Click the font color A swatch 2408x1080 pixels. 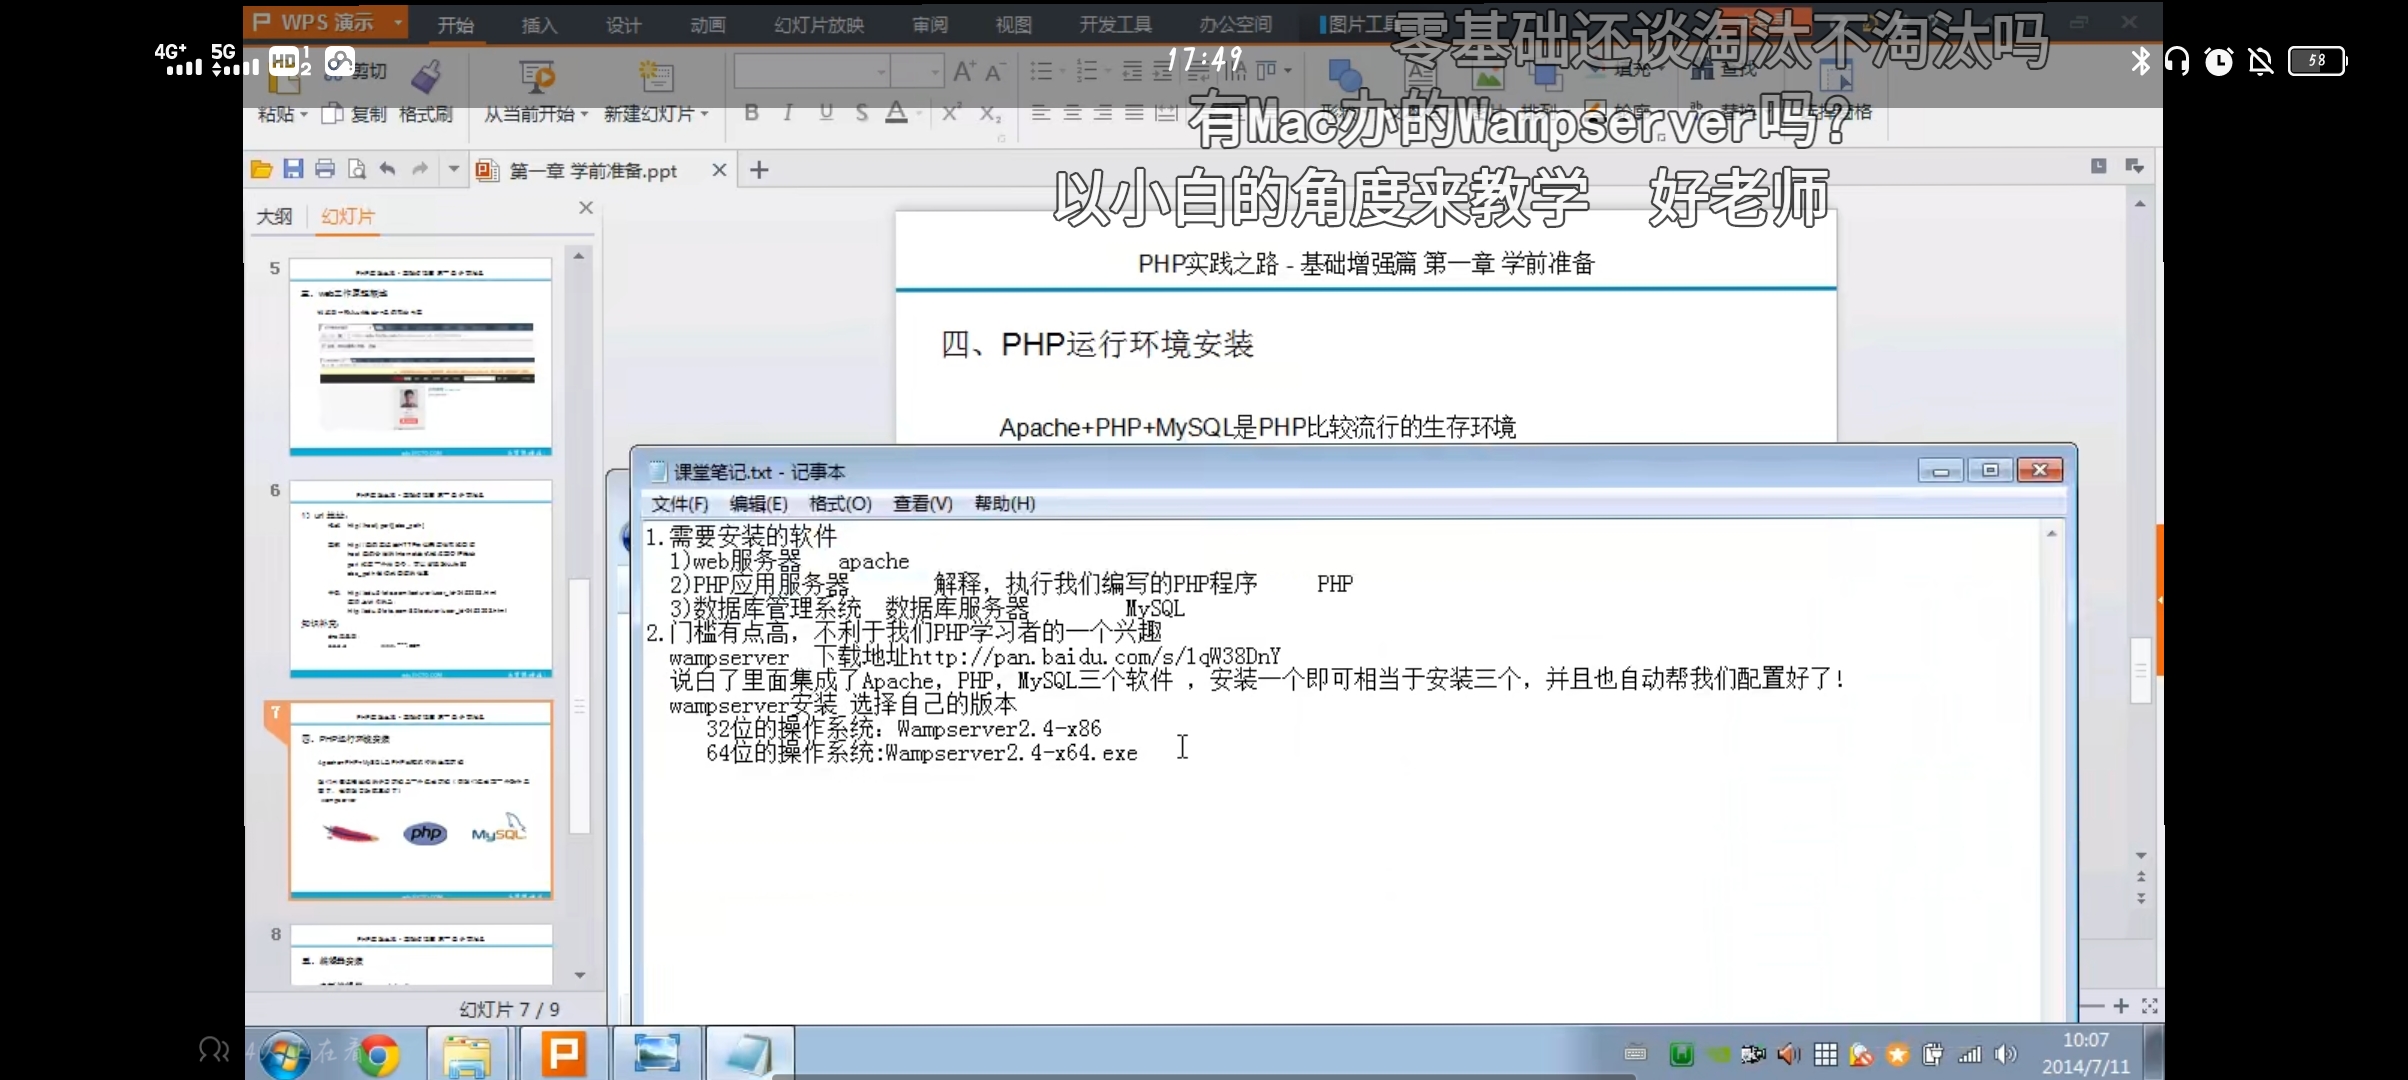[x=896, y=113]
